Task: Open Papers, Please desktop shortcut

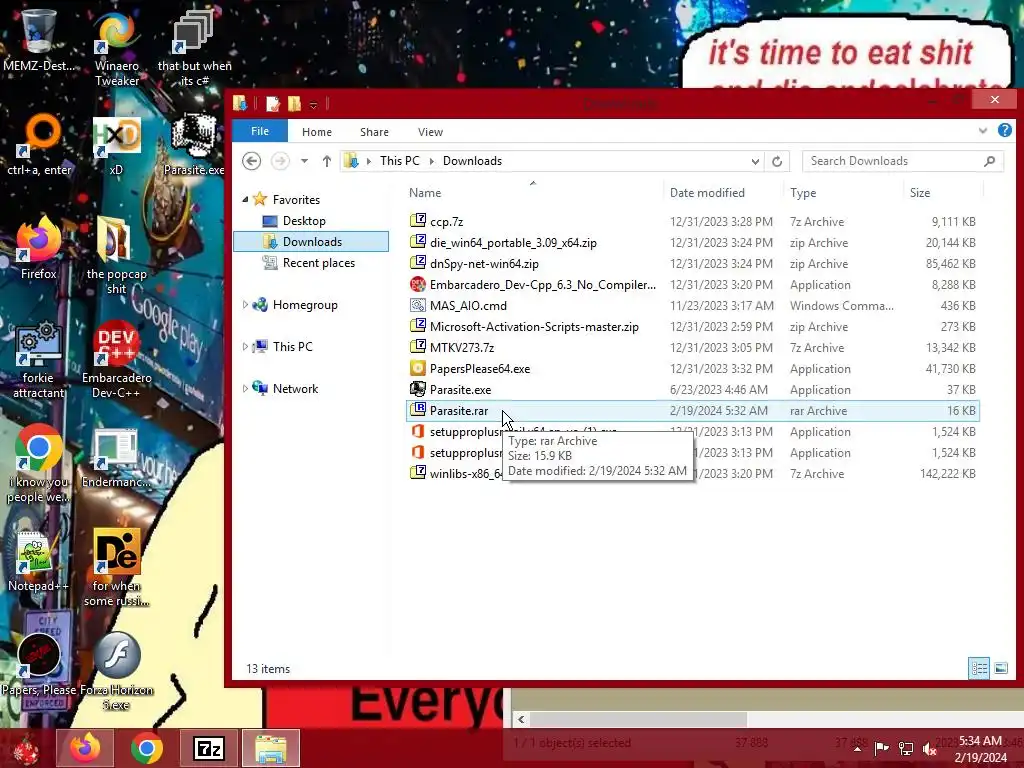Action: pyautogui.click(x=39, y=665)
